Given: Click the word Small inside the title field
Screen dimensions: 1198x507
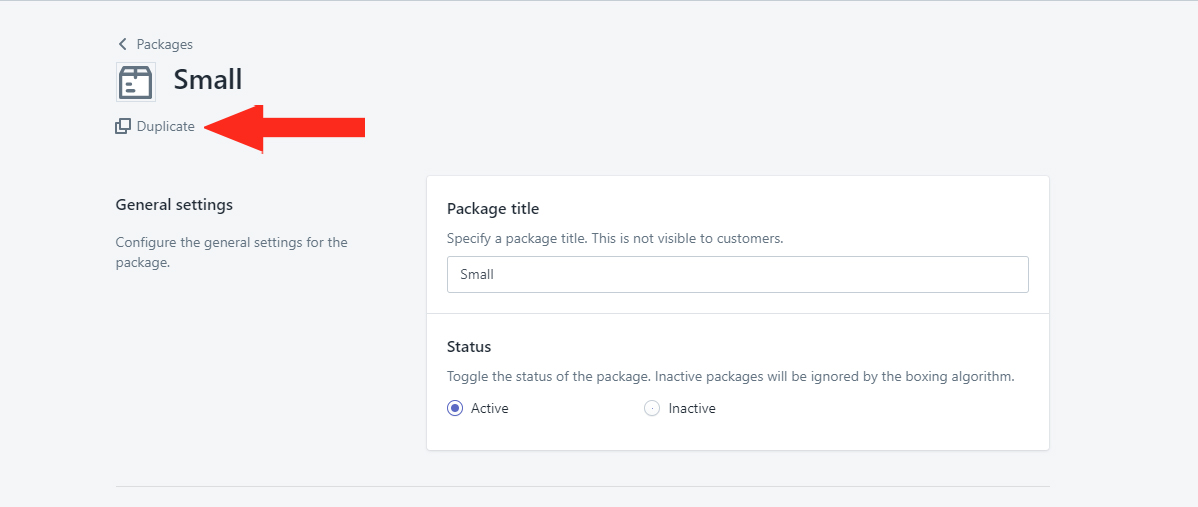Looking at the screenshot, I should tap(477, 274).
